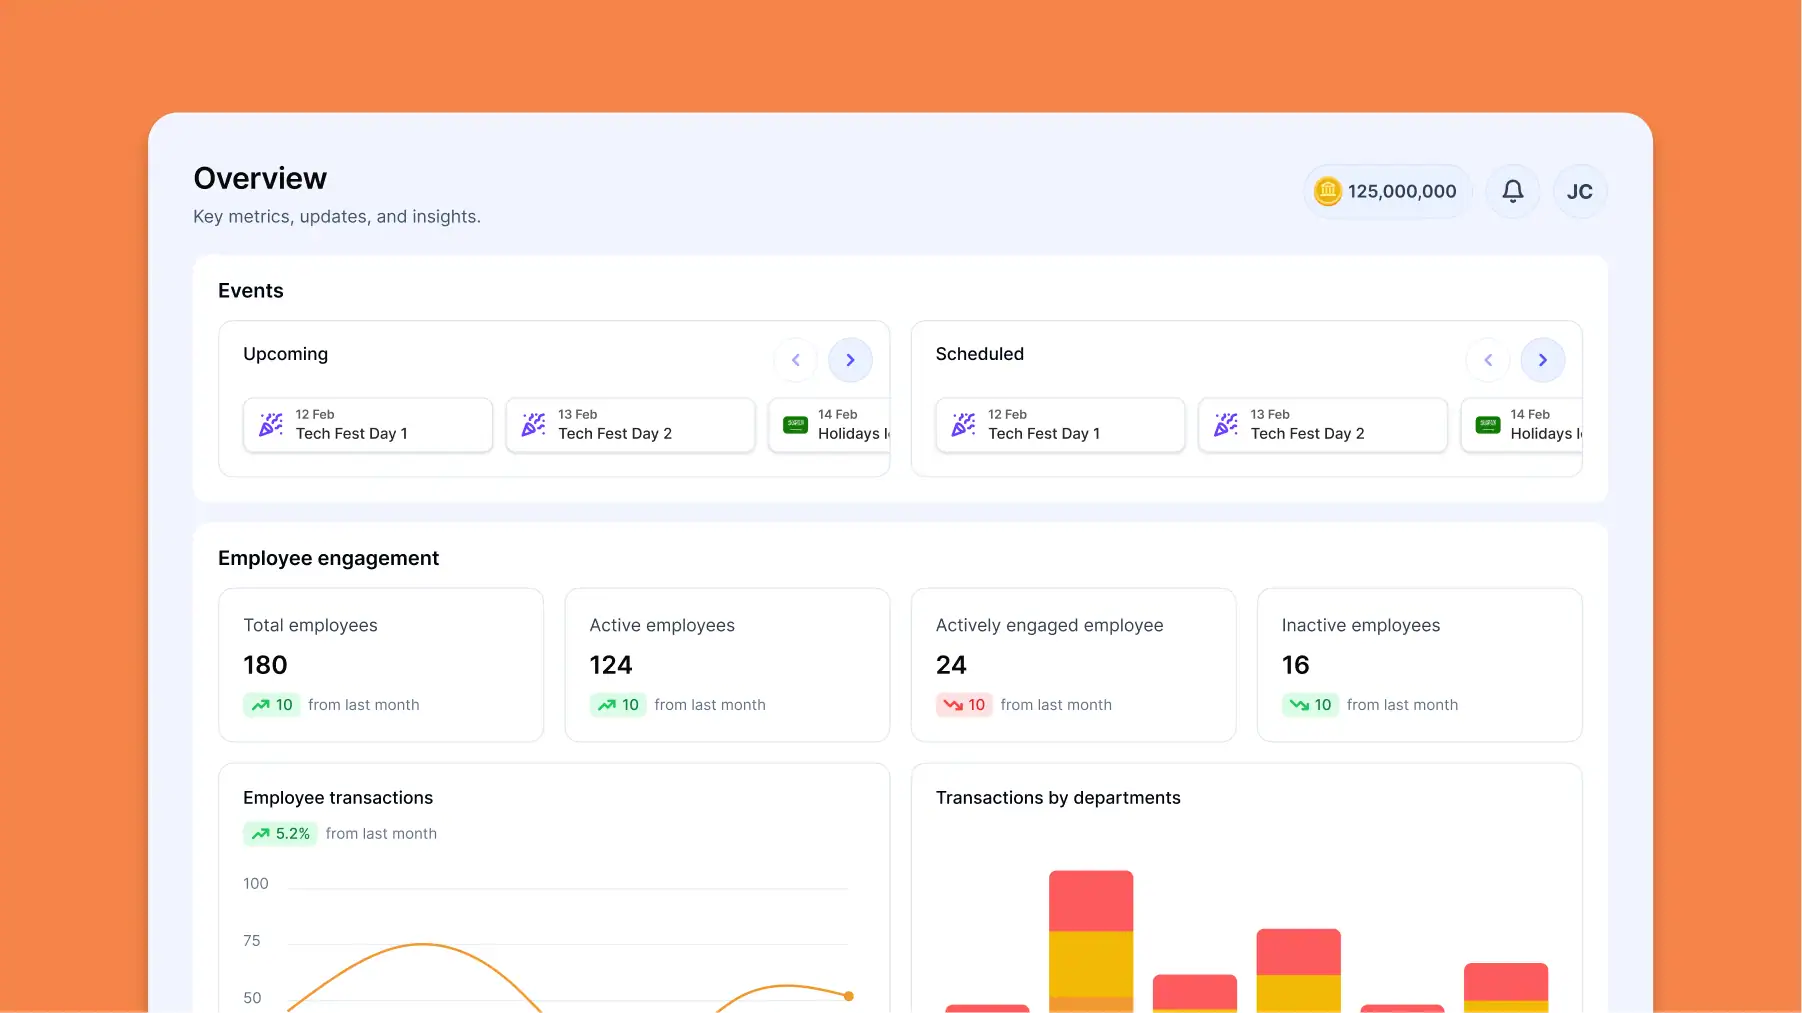This screenshot has width=1802, height=1013.
Task: Click the 100 axis label
Action: pyautogui.click(x=256, y=884)
